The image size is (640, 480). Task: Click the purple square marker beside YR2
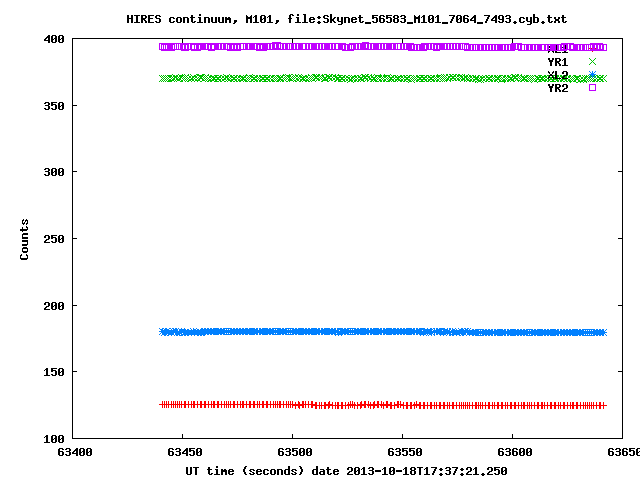[x=592, y=88]
